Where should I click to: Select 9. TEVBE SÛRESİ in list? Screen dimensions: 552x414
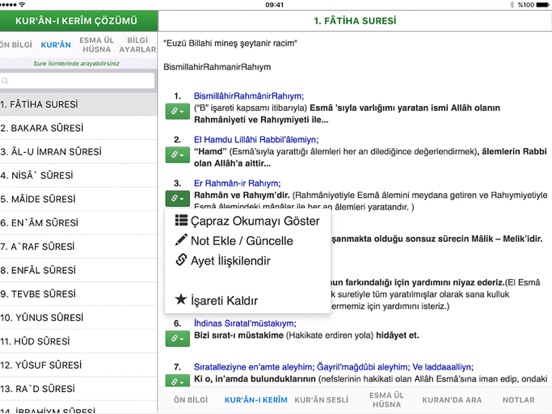(79, 294)
